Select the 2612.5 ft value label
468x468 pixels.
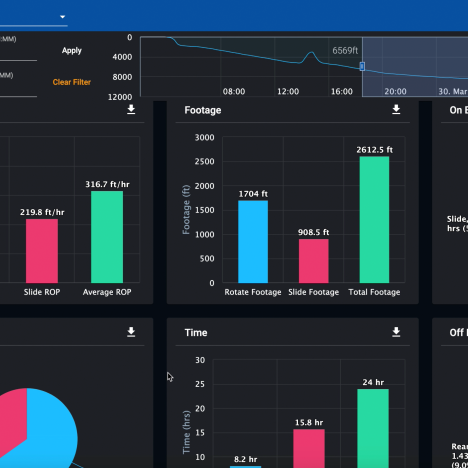click(x=374, y=150)
